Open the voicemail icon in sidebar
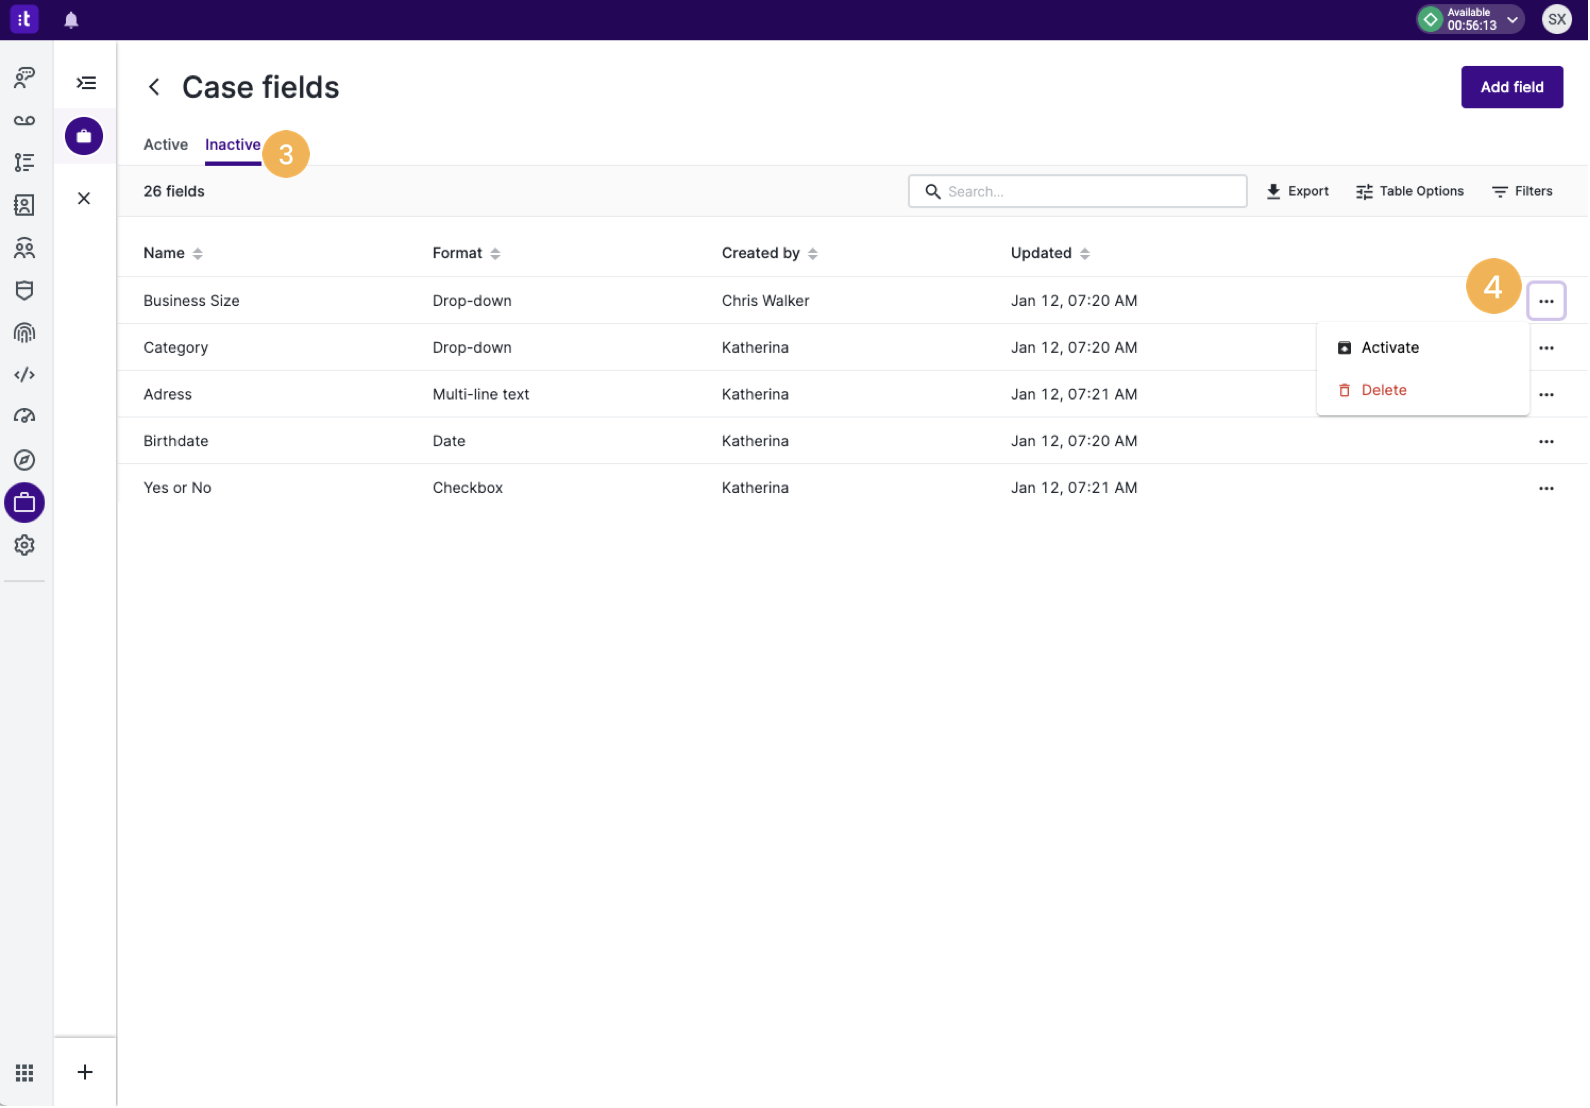Screen dimensions: 1590x1108 [24, 121]
